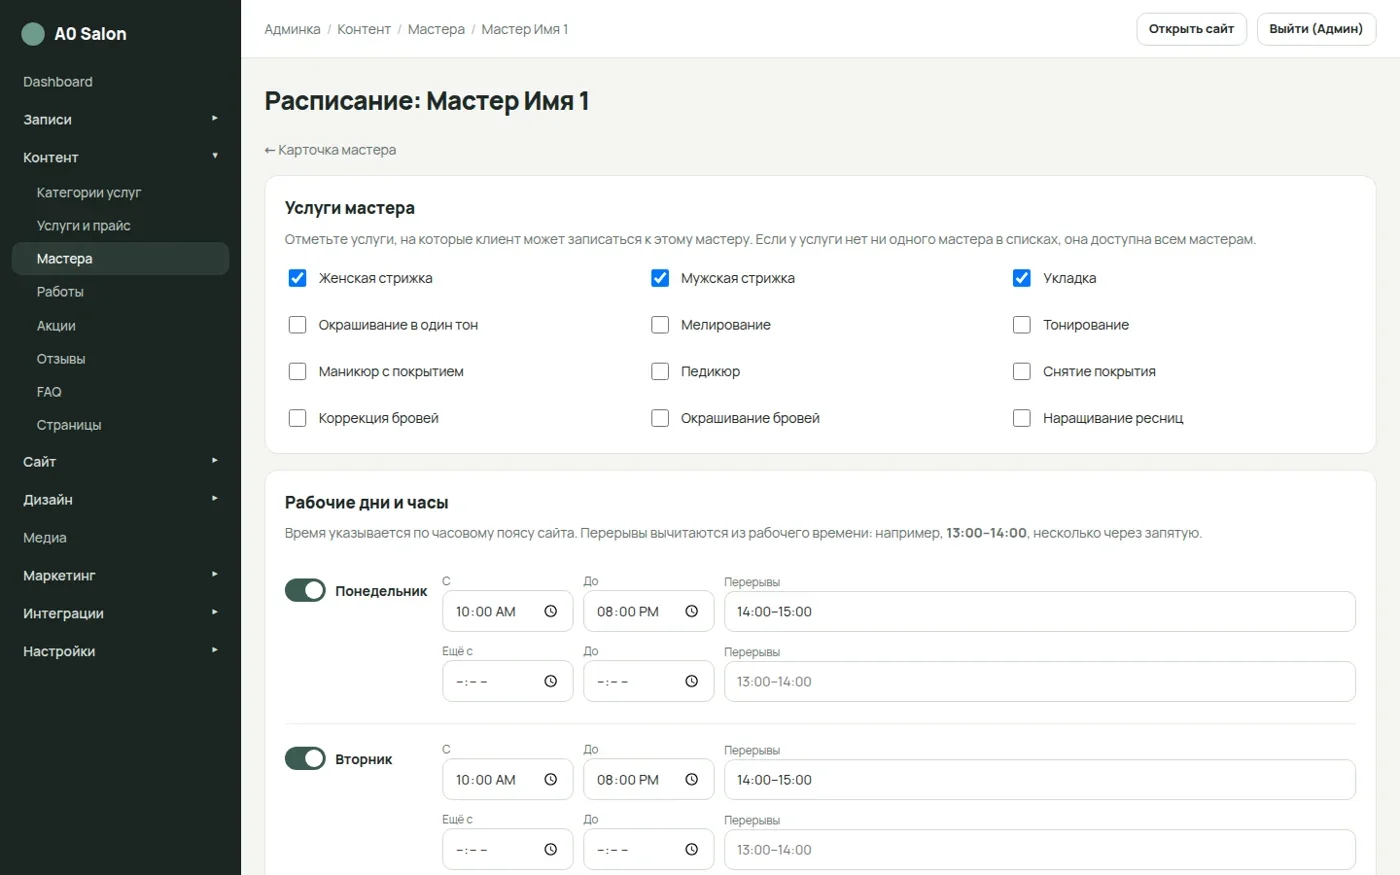Click clock icon in Monday extra start field
The width and height of the screenshot is (1400, 875).
[550, 681]
